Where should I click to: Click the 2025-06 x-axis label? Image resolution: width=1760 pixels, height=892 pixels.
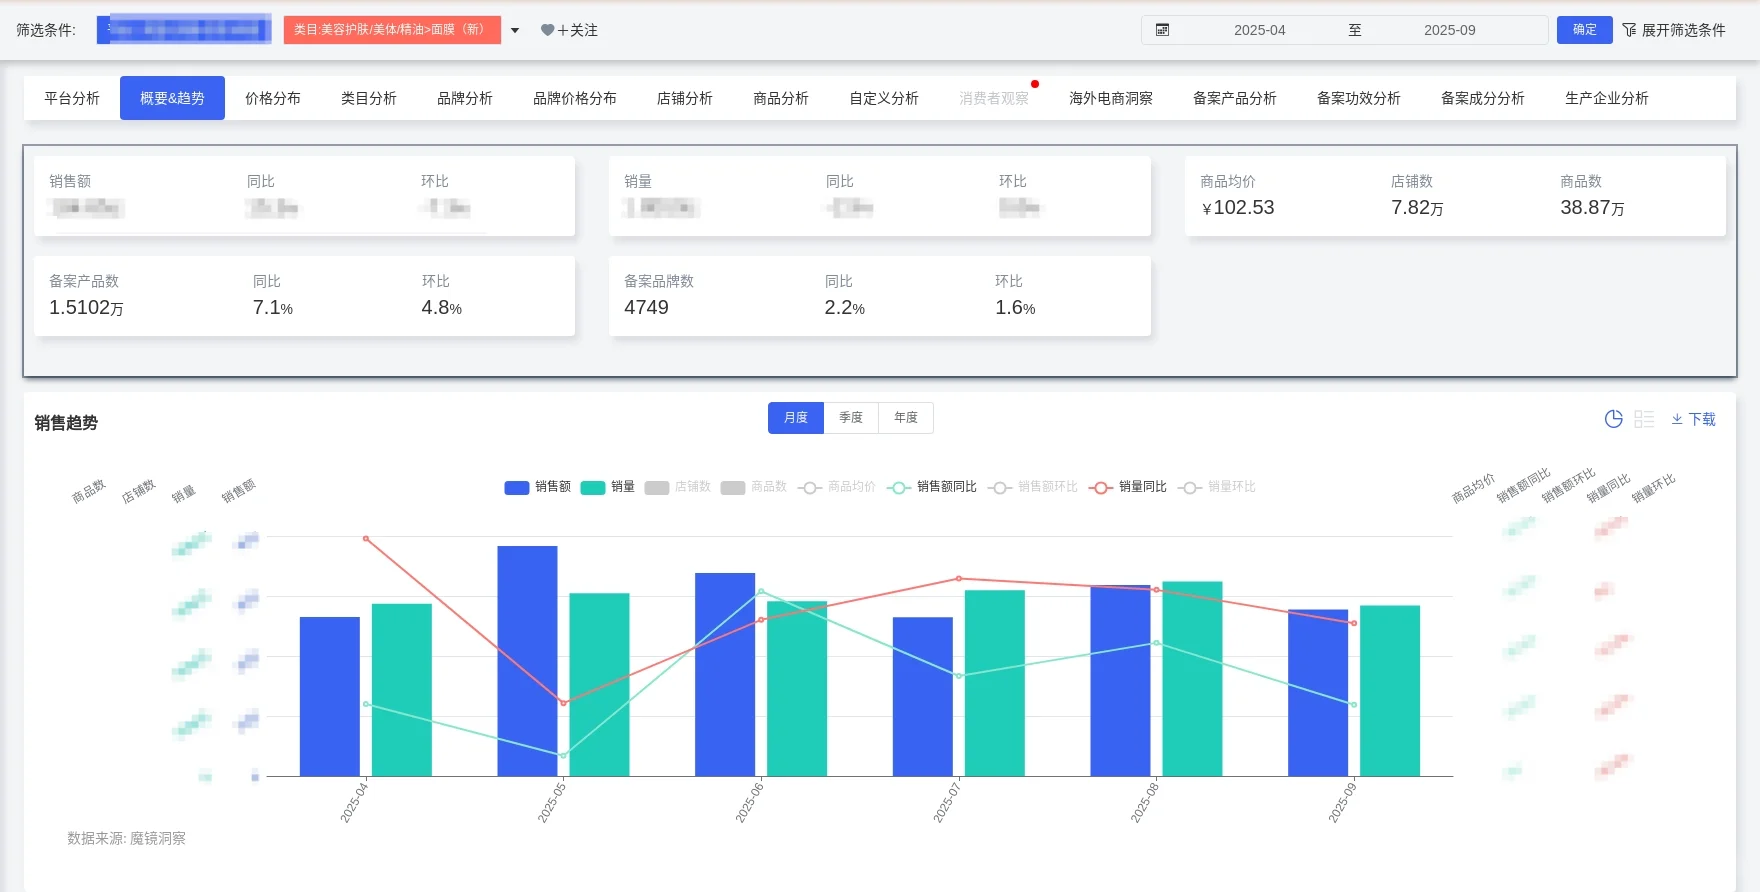pos(749,803)
